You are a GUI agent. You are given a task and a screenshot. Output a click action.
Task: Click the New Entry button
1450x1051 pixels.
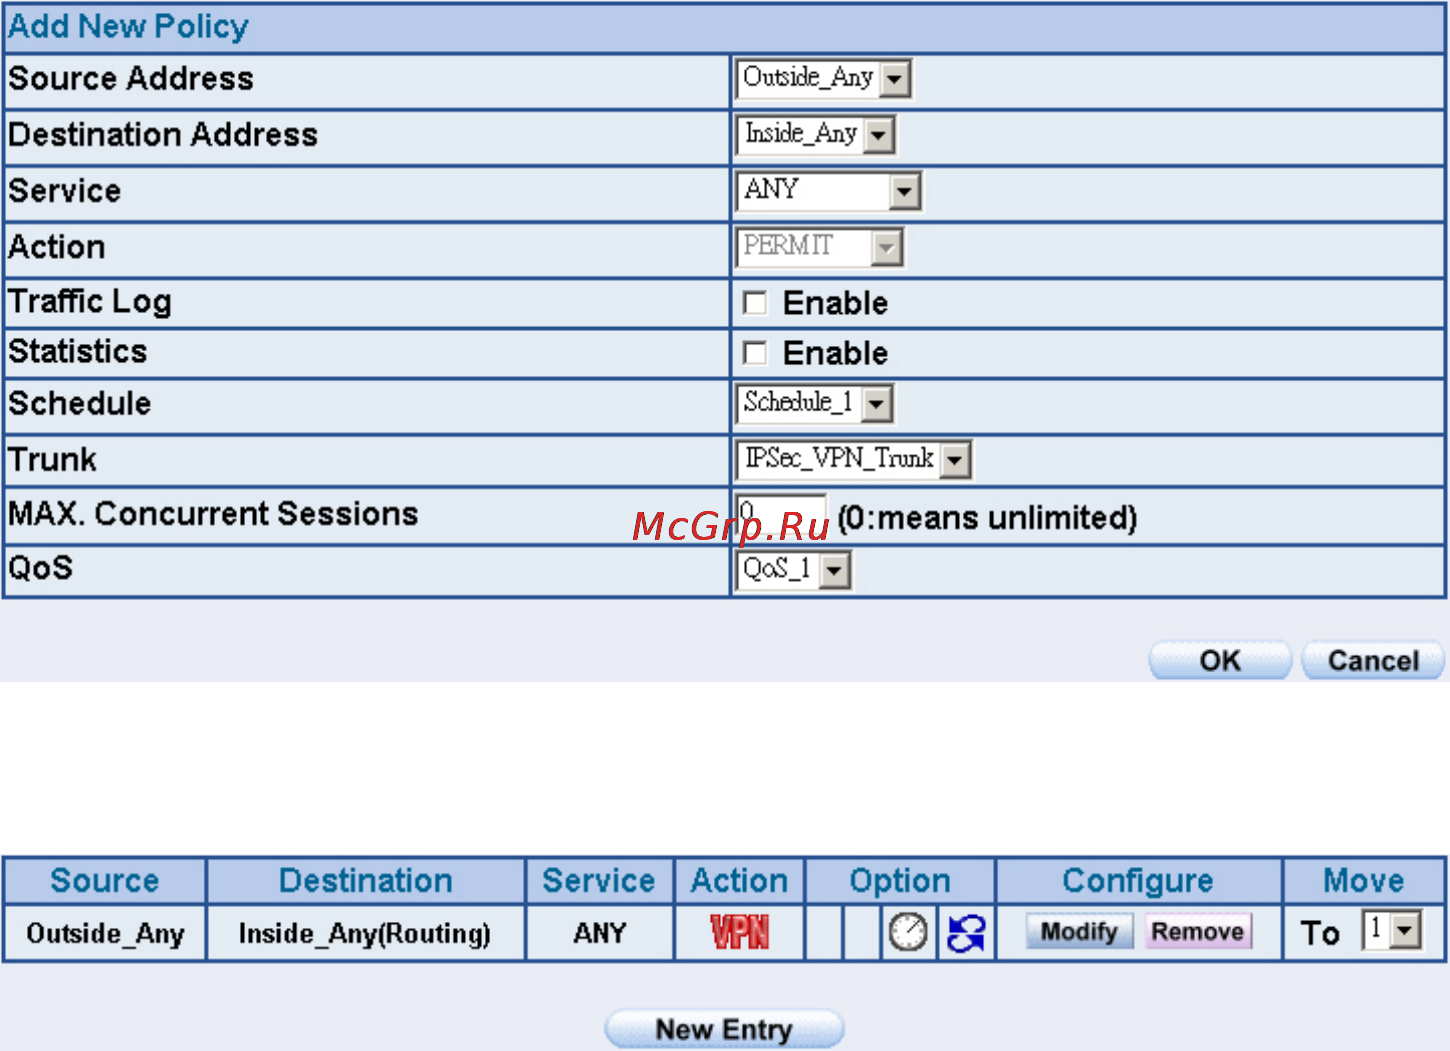click(x=724, y=1029)
